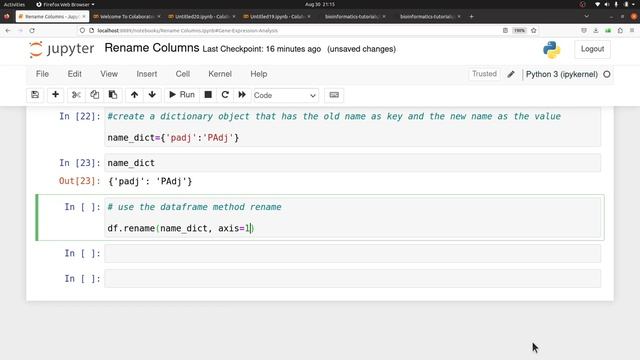Open the Insert menu
The height and width of the screenshot is (360, 640).
click(x=147, y=74)
